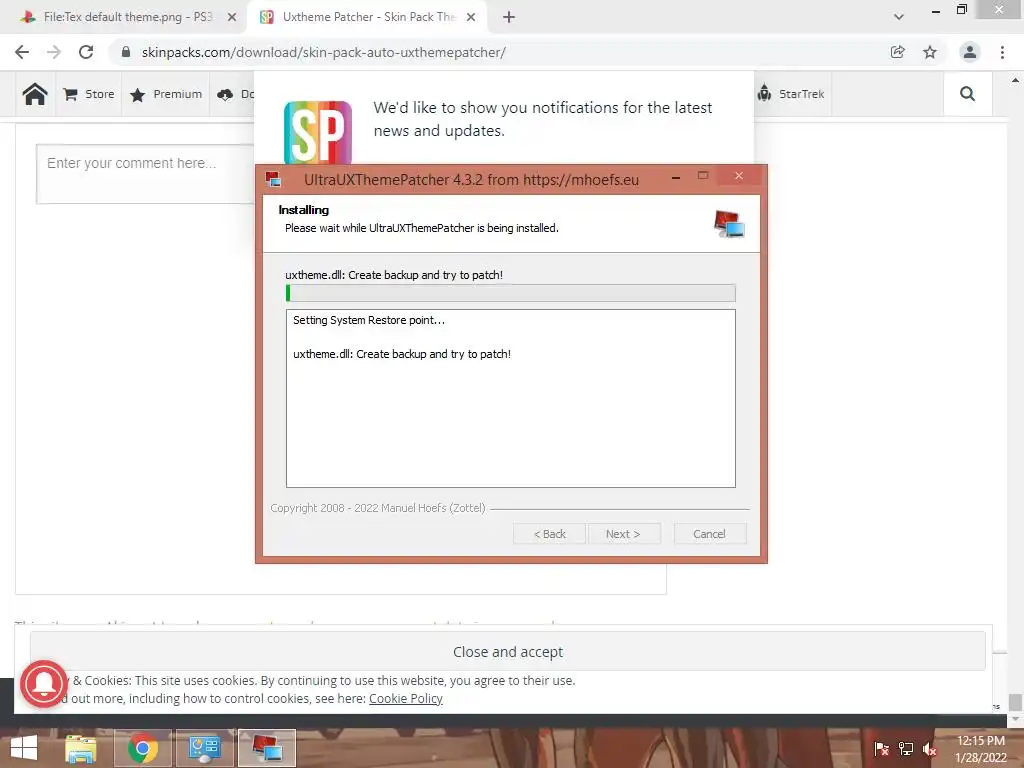Open the Windows Start button
This screenshot has height=768, width=1024.
click(24, 748)
